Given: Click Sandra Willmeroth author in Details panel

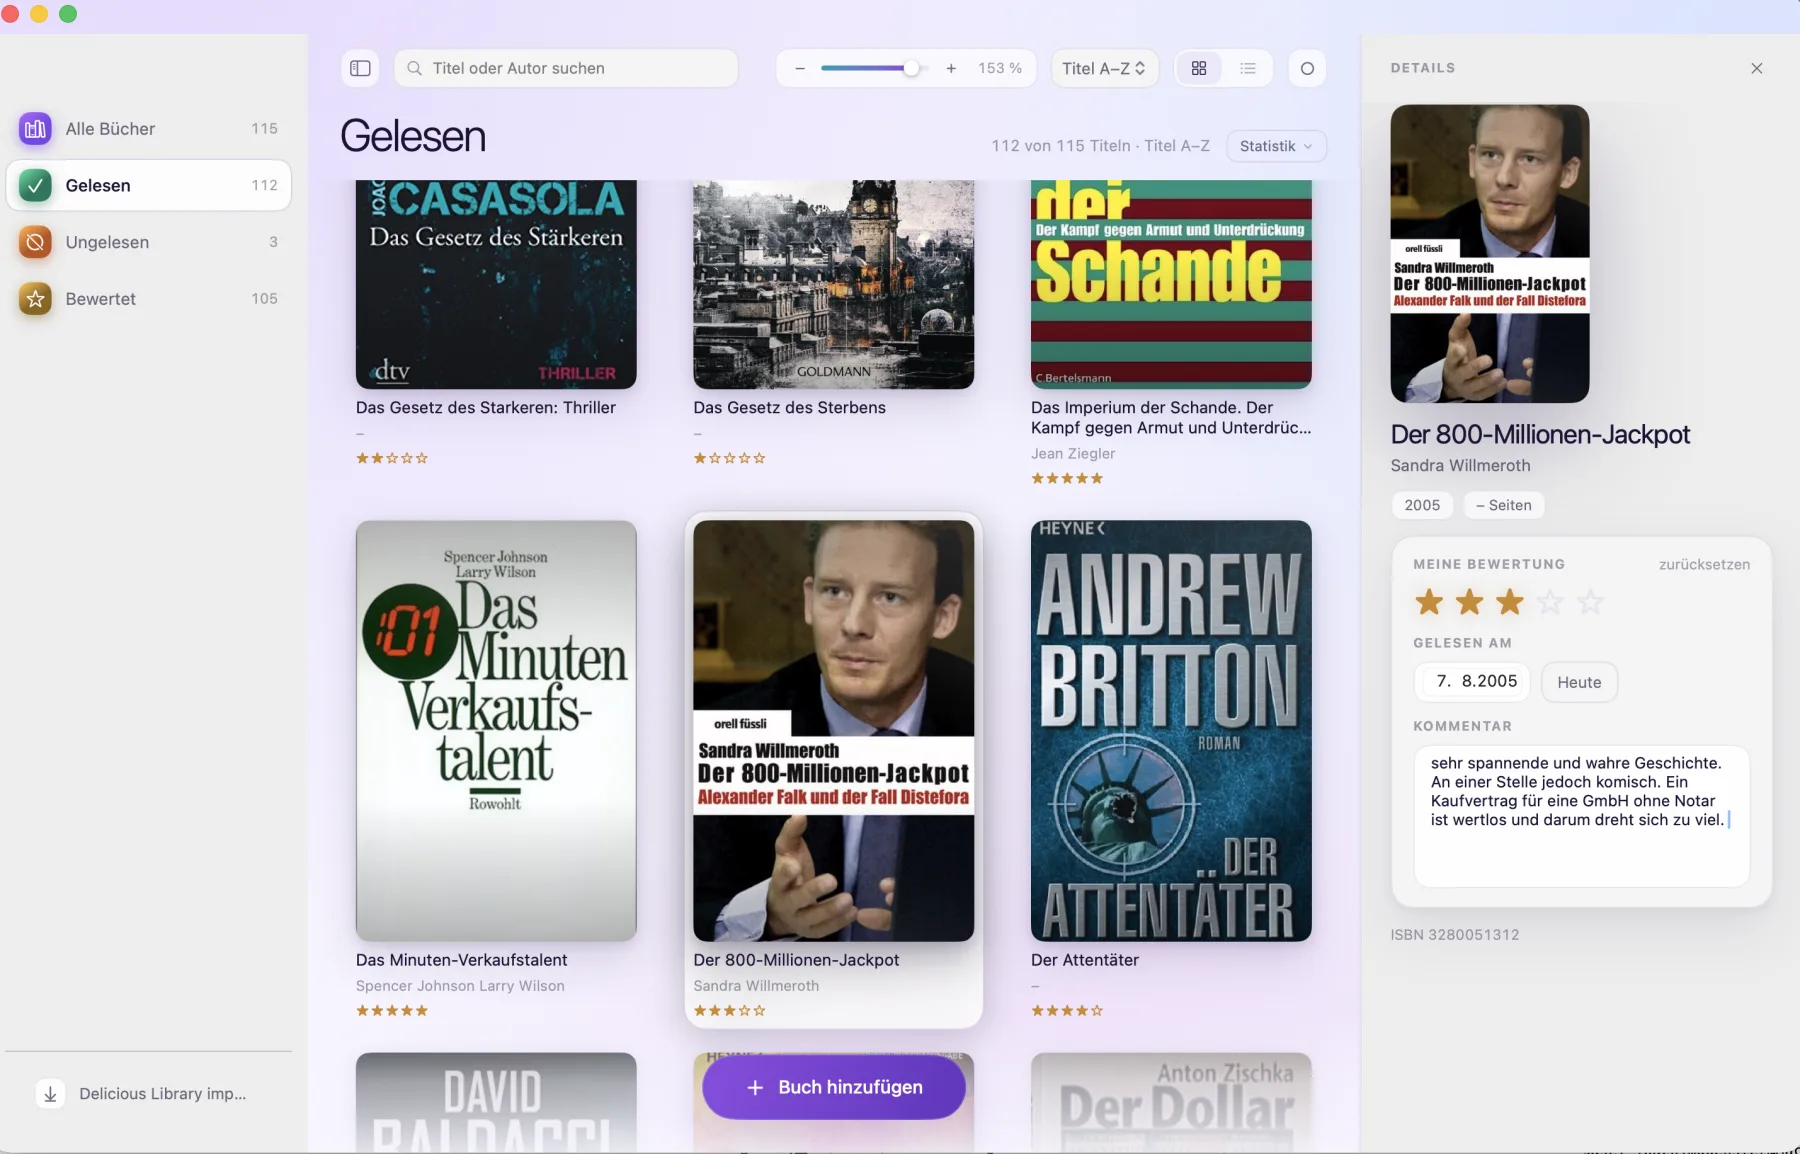Looking at the screenshot, I should click(x=1461, y=466).
